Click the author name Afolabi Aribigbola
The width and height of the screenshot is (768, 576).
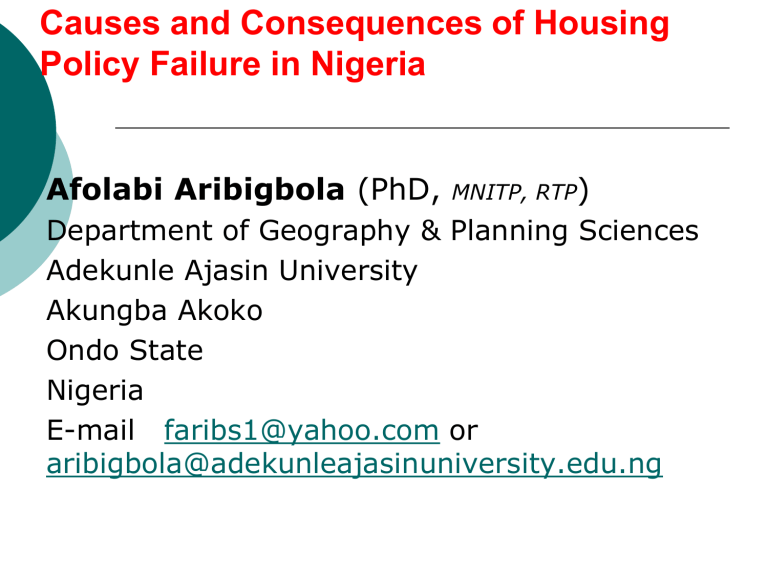[195, 190]
